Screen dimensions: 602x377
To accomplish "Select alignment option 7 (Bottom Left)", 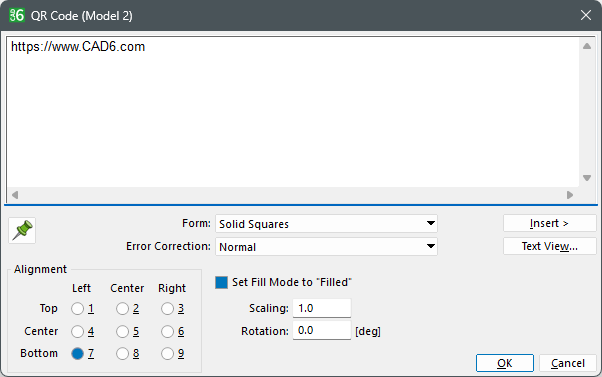I will (78, 354).
